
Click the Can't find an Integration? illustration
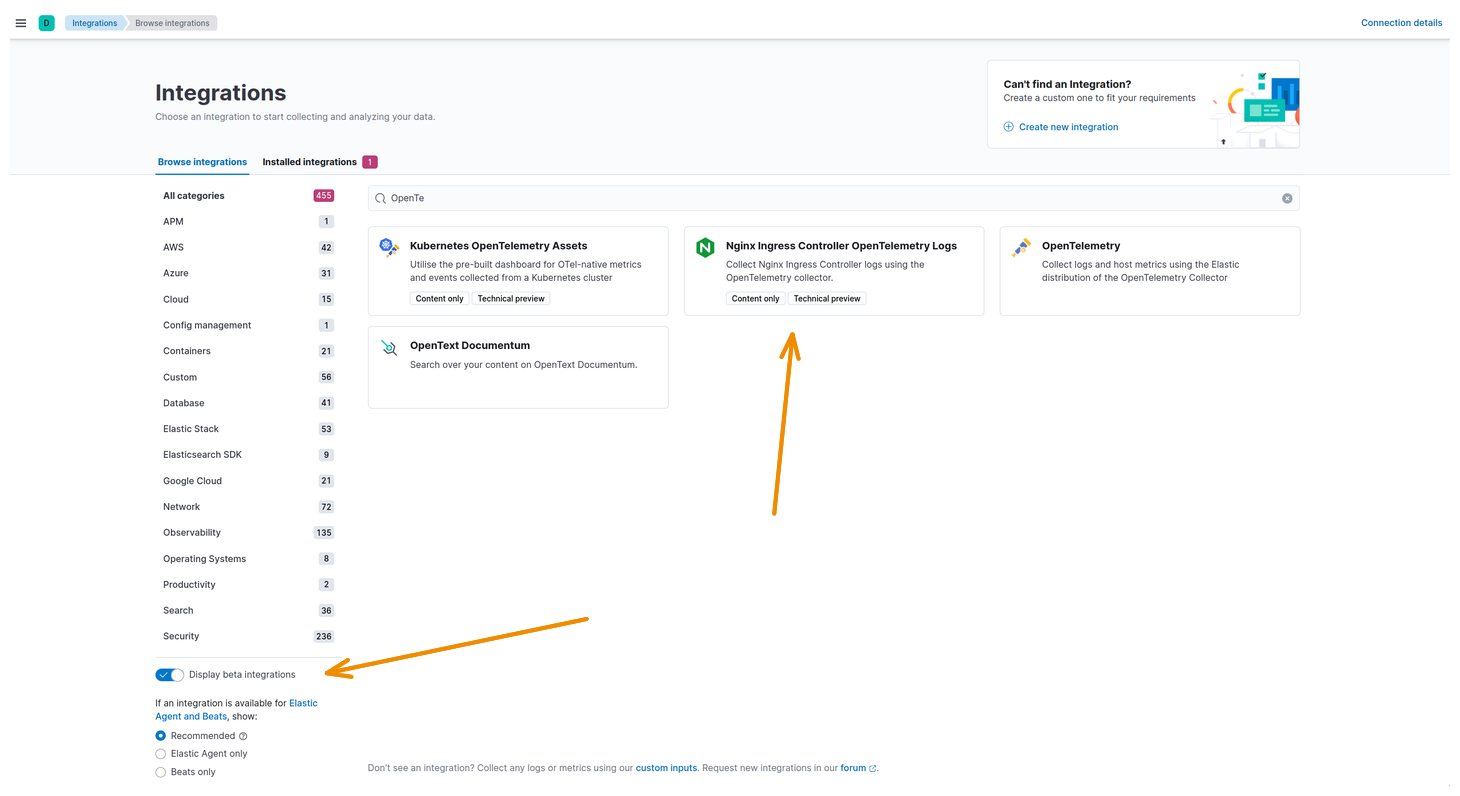click(1255, 108)
